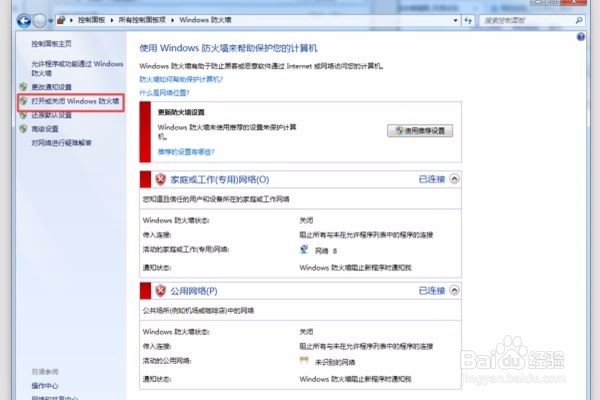The height and width of the screenshot is (400, 600).
Task: Open 打开或关闭 Windows 防火墙 link
Action: [x=75, y=101]
